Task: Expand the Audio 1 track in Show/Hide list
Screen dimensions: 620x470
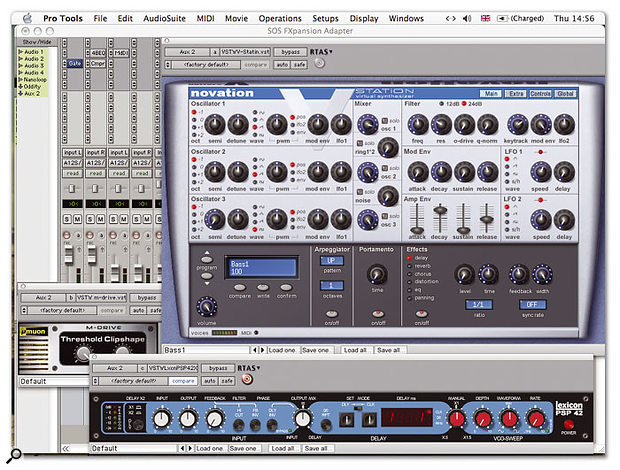Action: click(x=21, y=52)
